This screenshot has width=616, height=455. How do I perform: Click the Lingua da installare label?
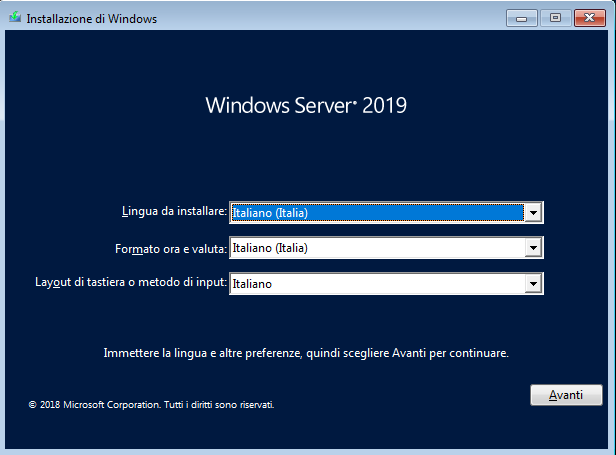coord(174,211)
